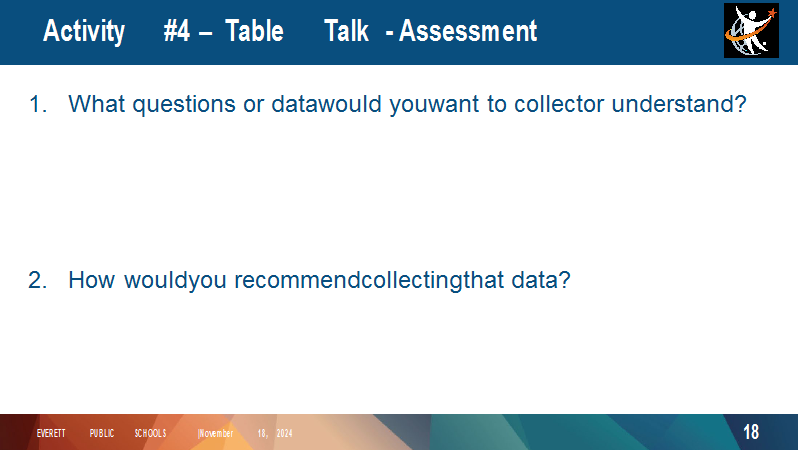Viewport: 800px width, 450px height.
Task: Click the list number "2."
Action: [38, 280]
